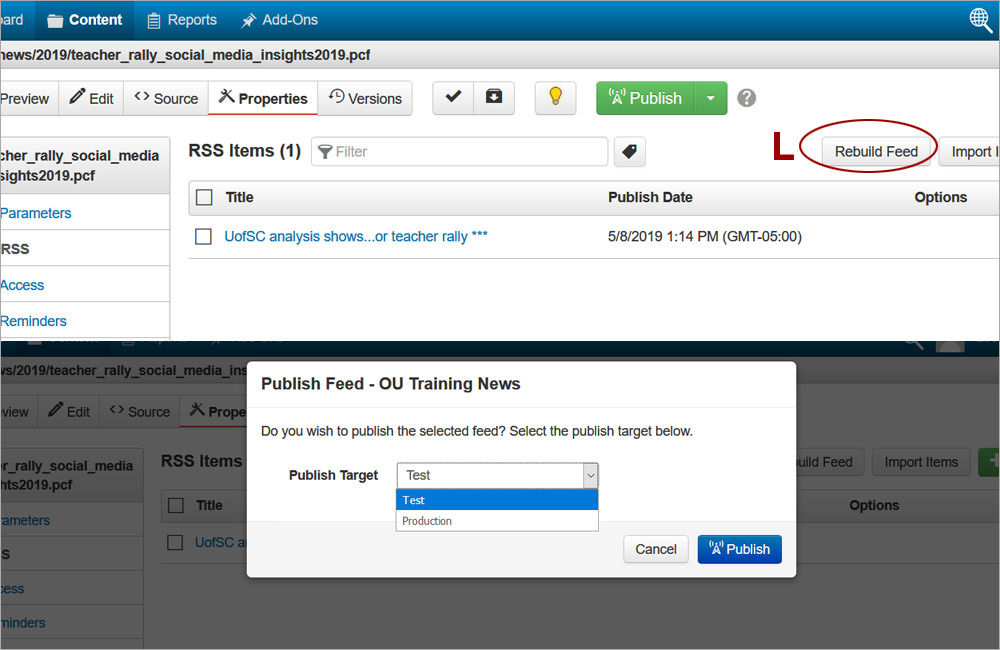Open Parameters in the left sidebar
Viewport: 1000px width, 650px height.
point(36,213)
